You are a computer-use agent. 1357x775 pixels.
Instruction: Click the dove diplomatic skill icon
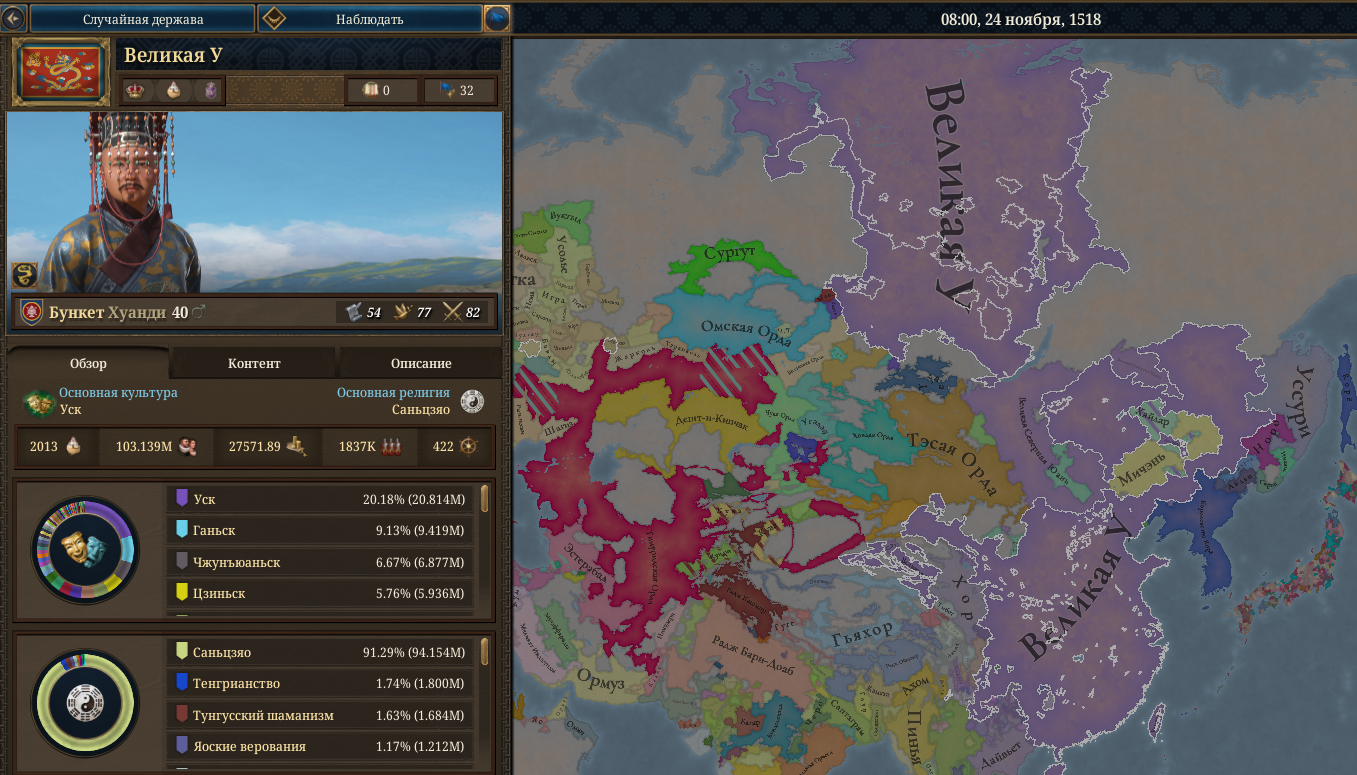pos(402,312)
